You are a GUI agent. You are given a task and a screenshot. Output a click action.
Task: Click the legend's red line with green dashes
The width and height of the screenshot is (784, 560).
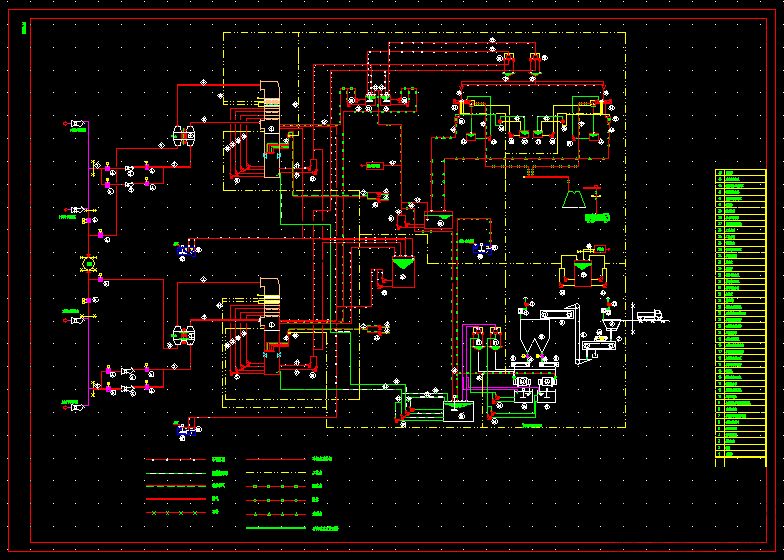pyautogui.click(x=176, y=486)
